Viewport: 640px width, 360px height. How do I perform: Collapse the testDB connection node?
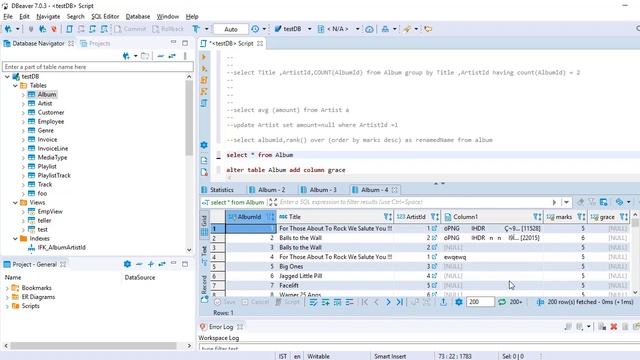point(7,77)
